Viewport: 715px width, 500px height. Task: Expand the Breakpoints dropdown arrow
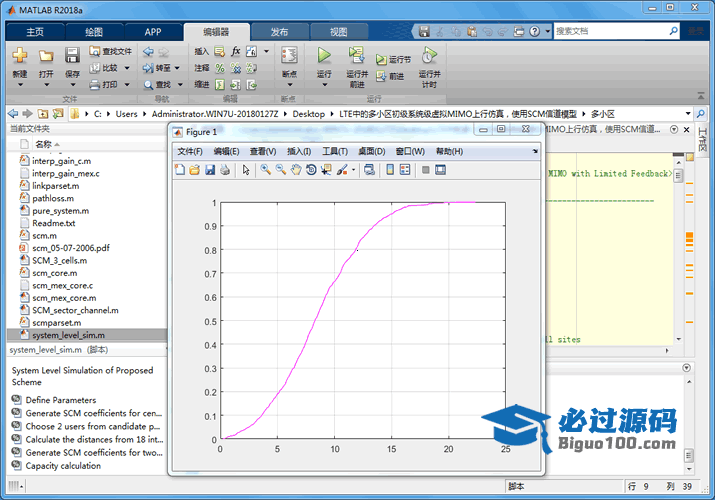pos(289,85)
